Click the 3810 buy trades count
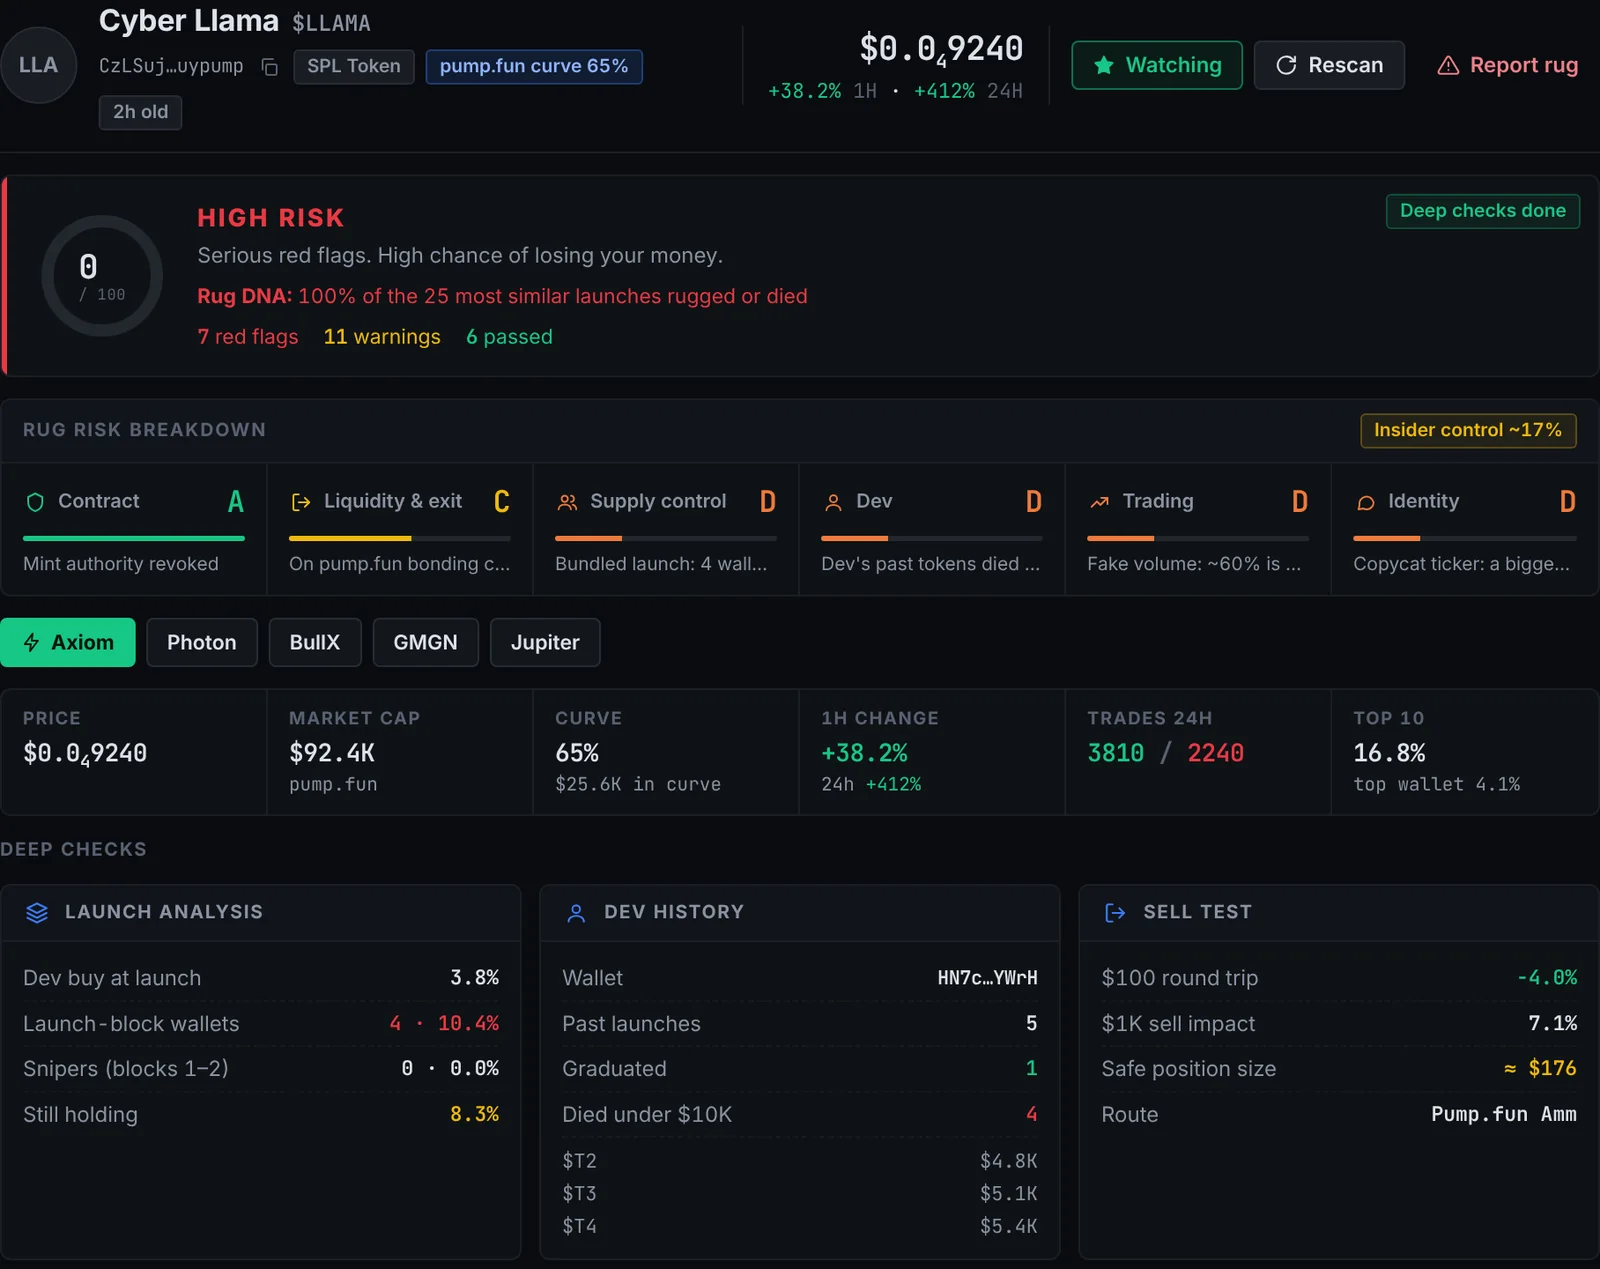 coord(1115,753)
